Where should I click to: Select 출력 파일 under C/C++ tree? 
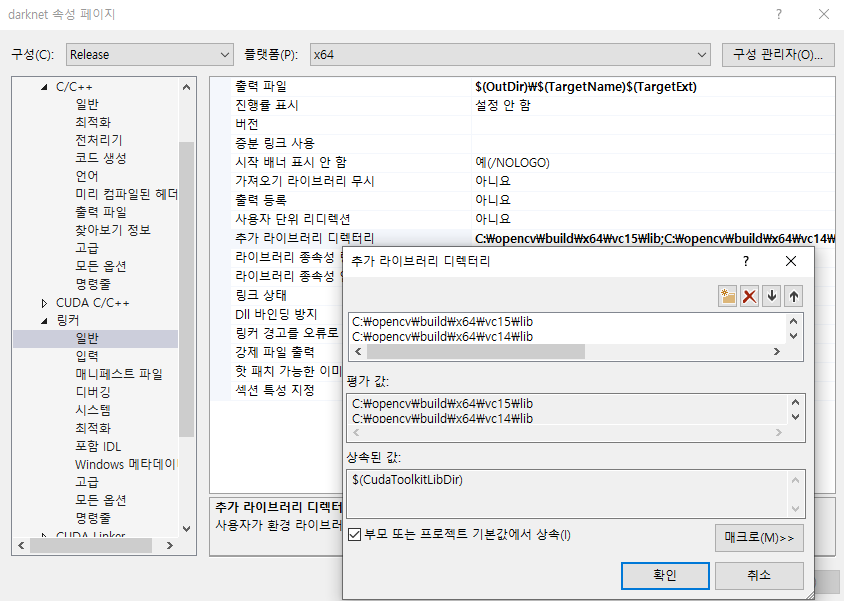[x=101, y=212]
